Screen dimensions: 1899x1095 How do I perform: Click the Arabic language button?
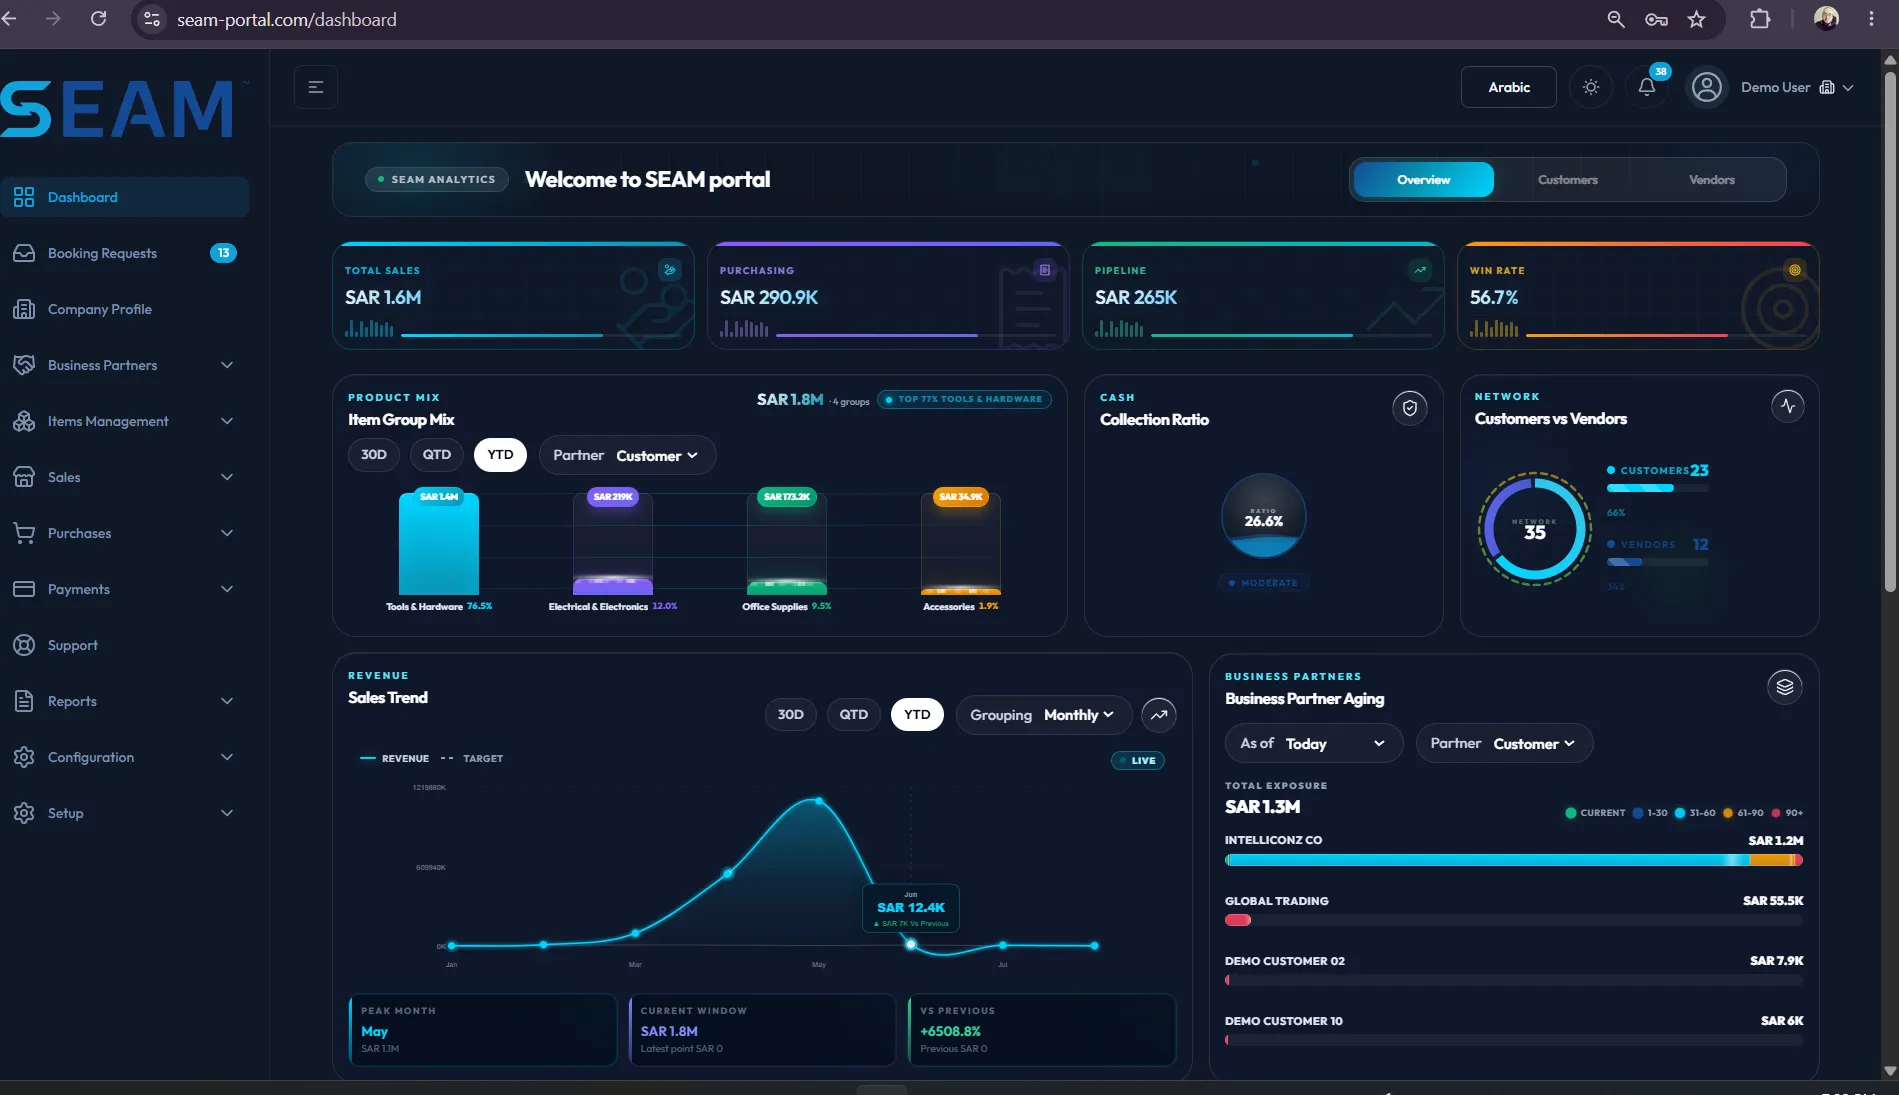(x=1509, y=87)
